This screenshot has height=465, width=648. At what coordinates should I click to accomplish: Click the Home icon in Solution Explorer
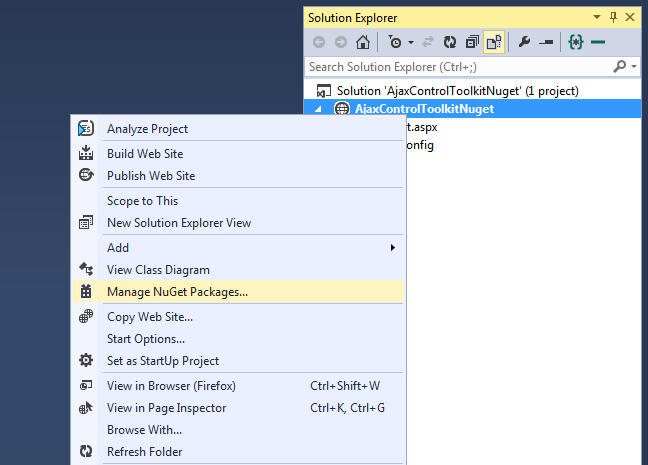(x=363, y=42)
